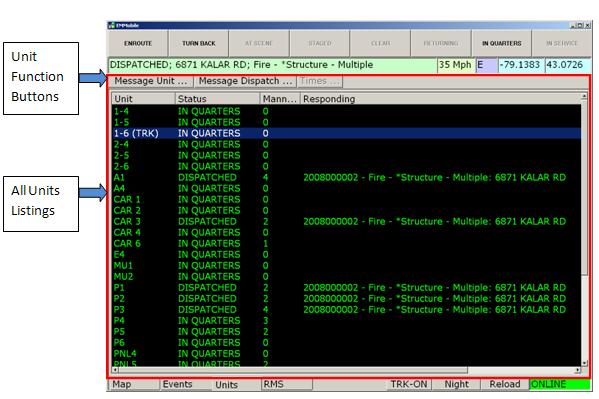Select unit row P4

(x=346, y=321)
